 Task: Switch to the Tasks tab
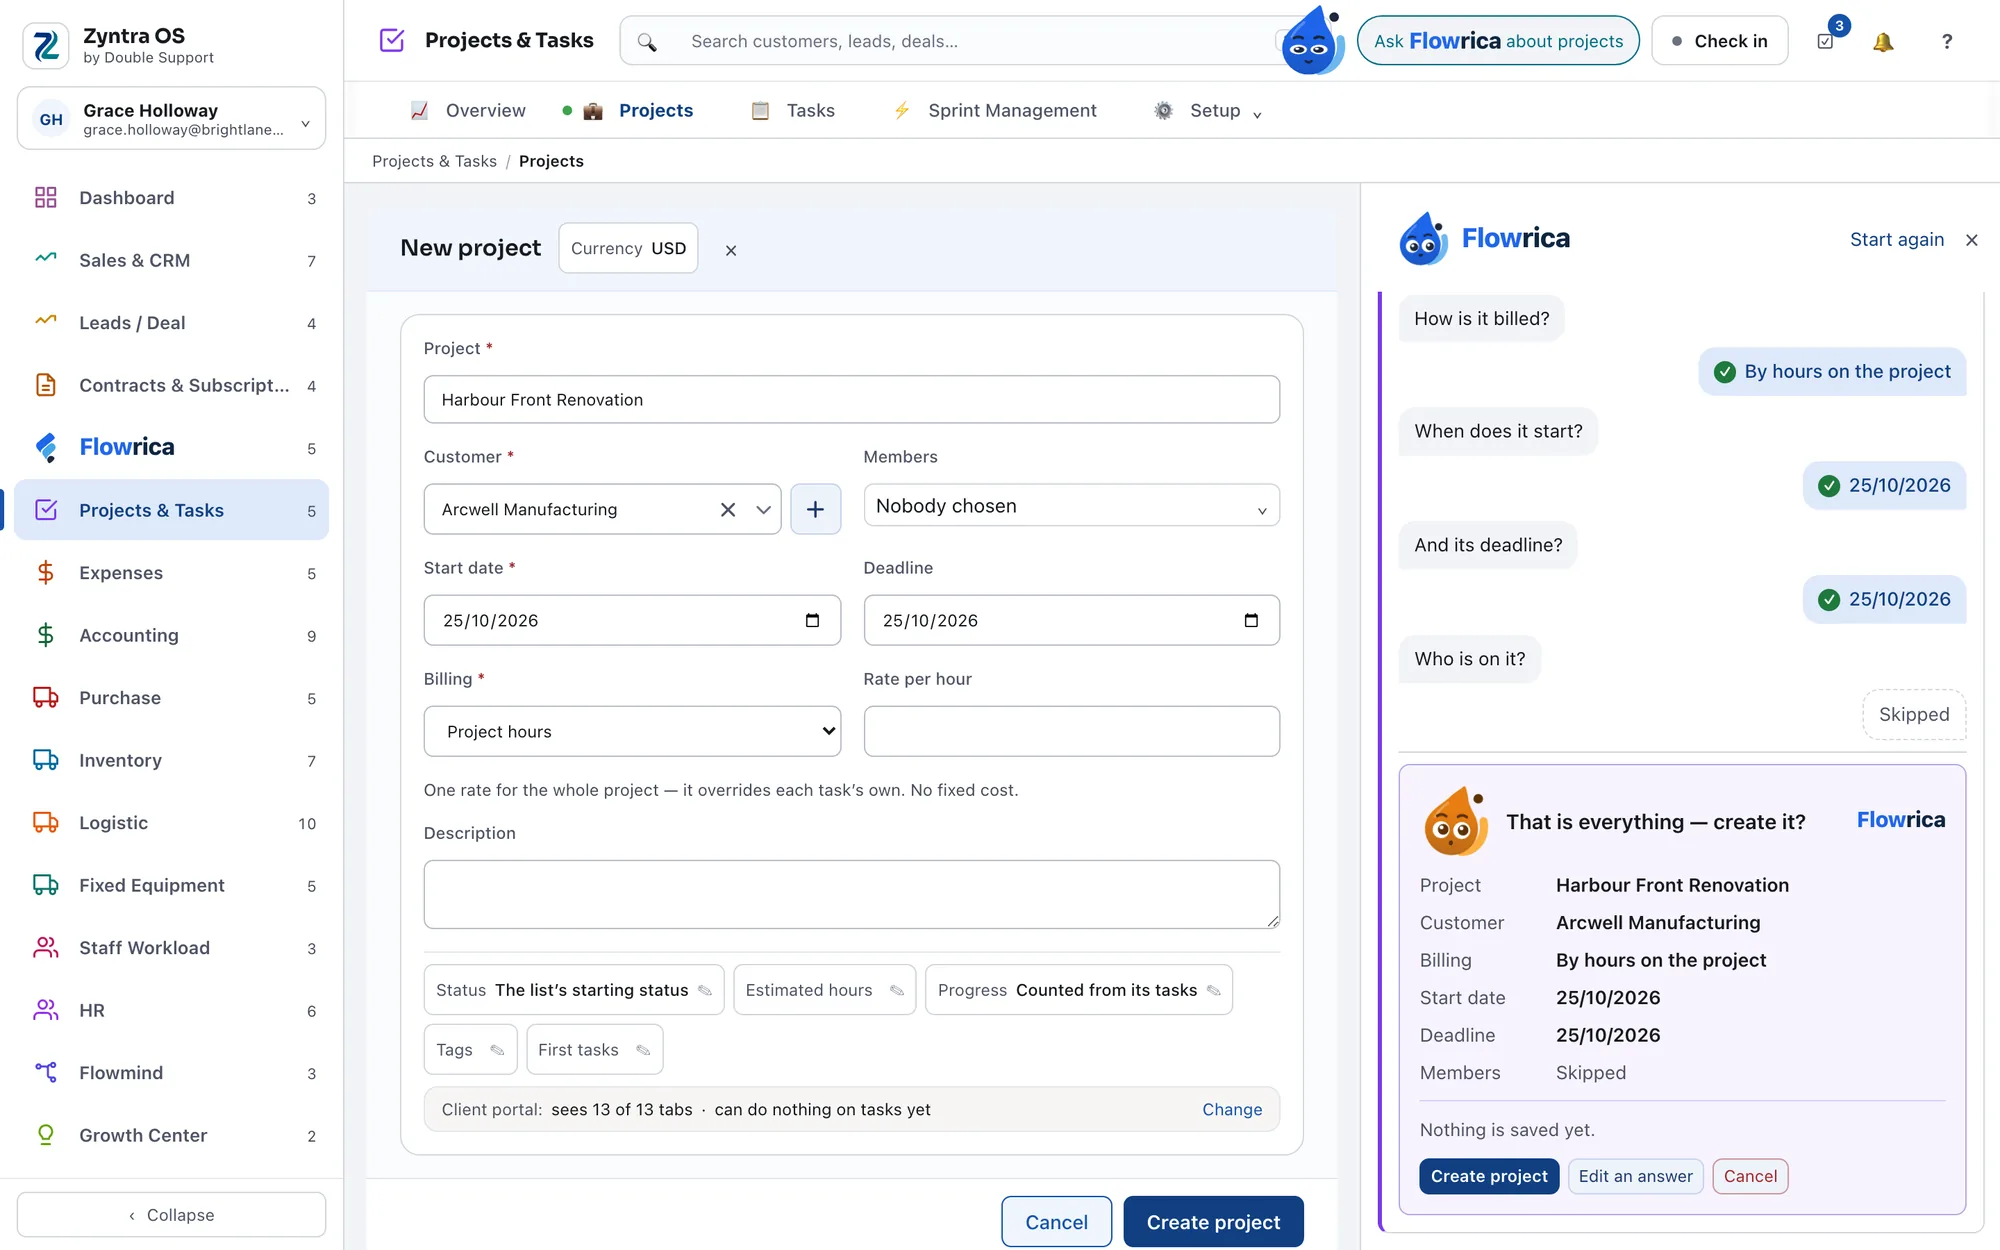tap(793, 111)
